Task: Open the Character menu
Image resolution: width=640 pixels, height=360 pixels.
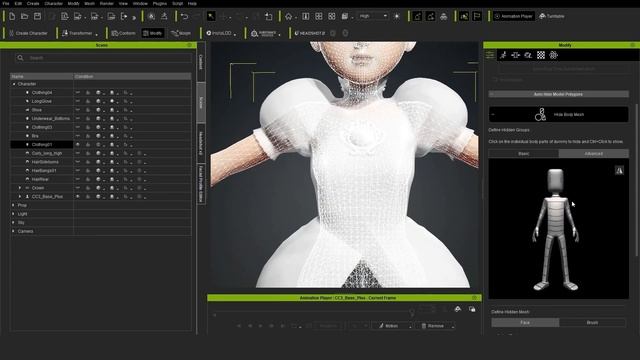Action: pos(53,3)
